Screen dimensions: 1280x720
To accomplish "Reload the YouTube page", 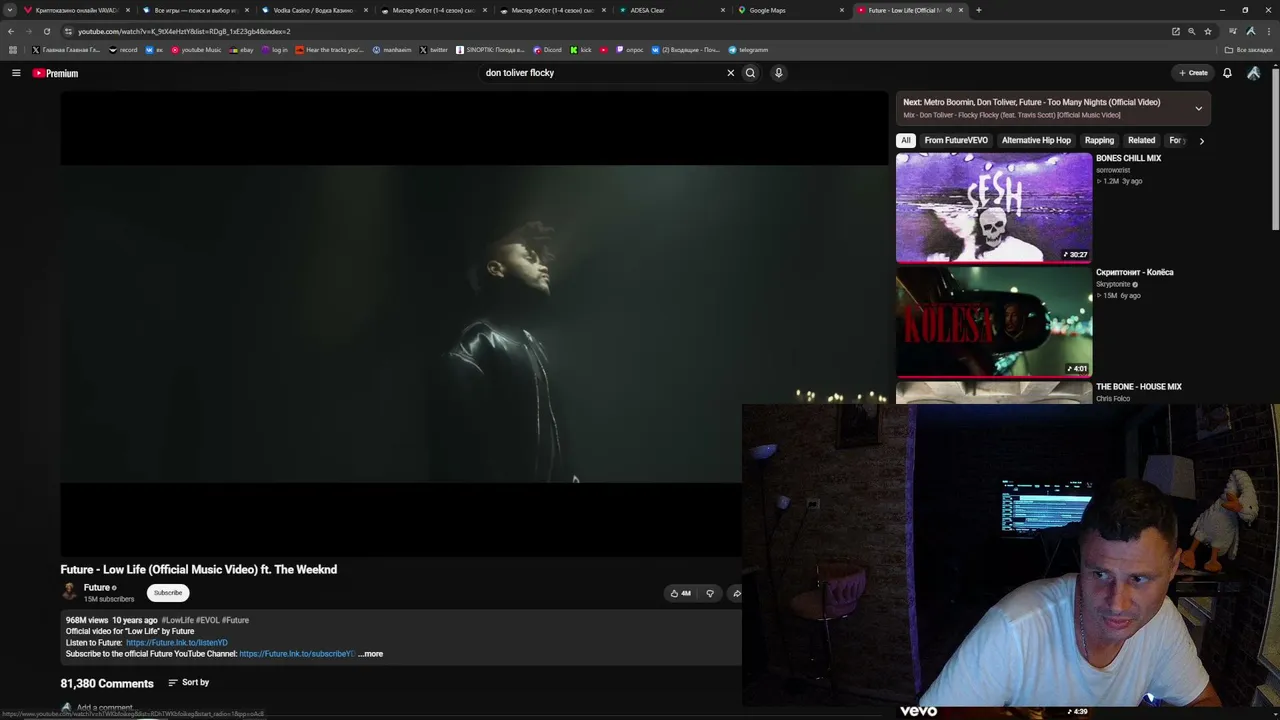I will click(x=46, y=31).
